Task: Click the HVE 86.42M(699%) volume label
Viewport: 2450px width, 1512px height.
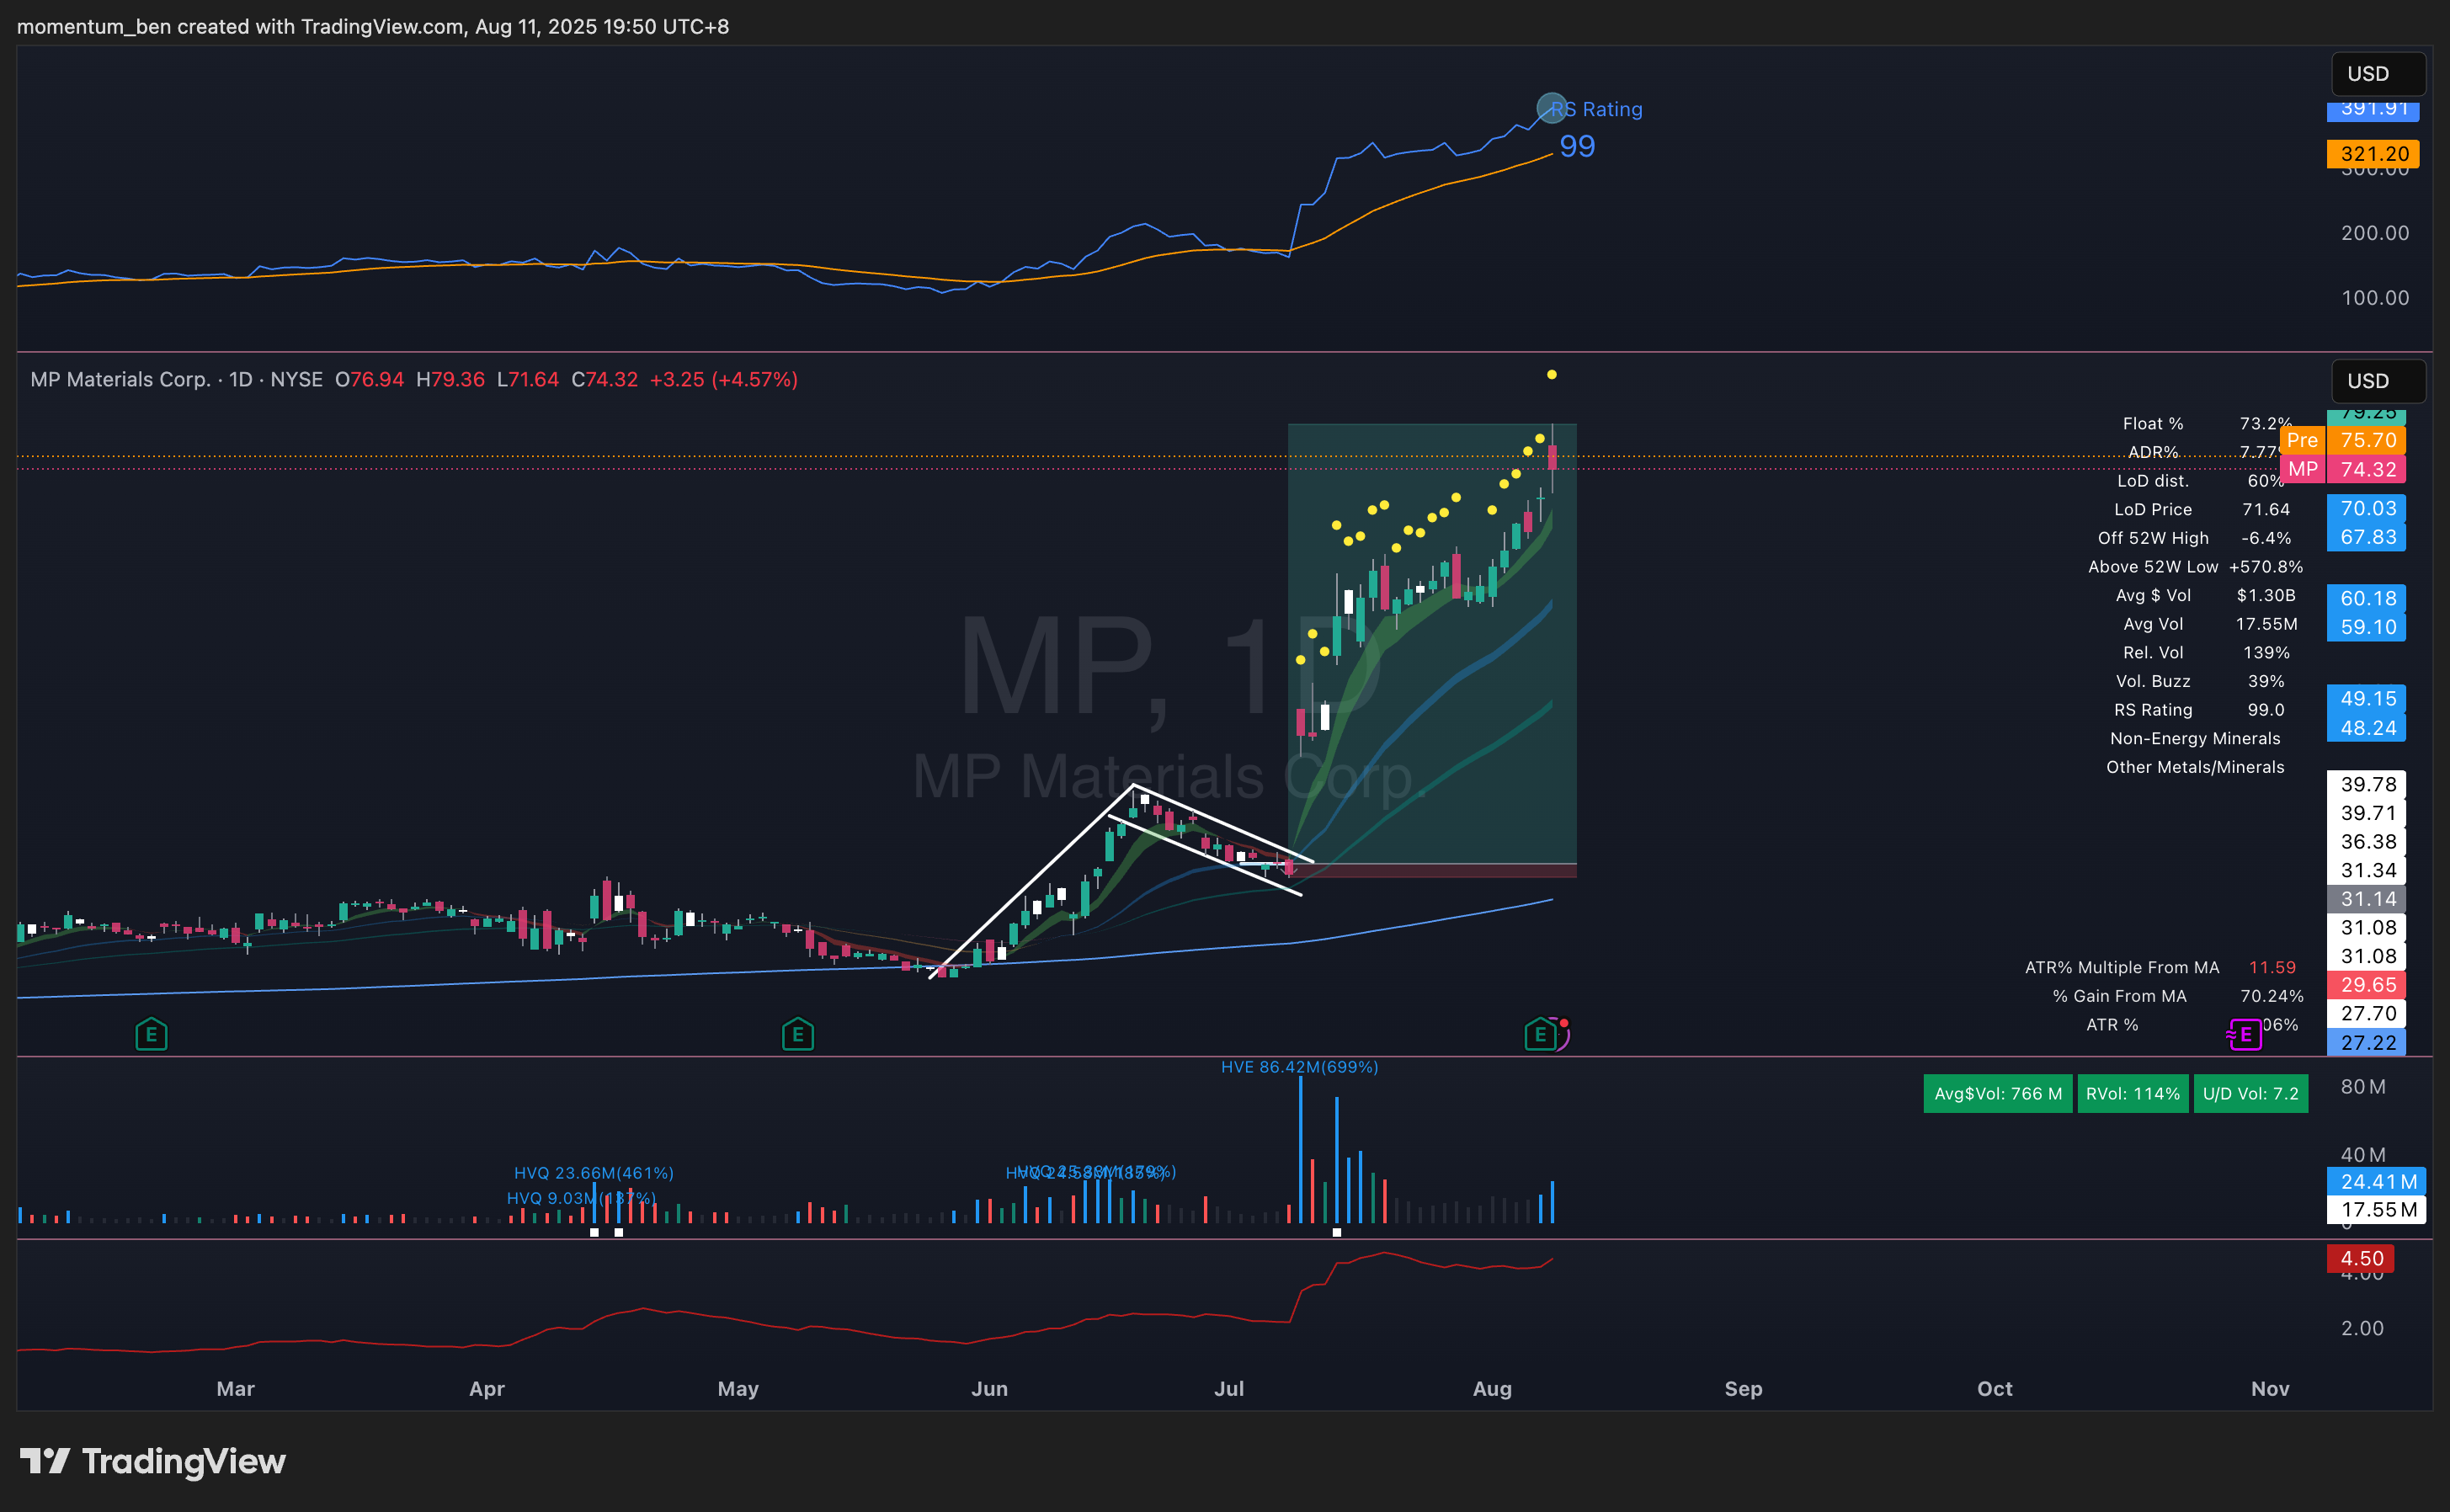Action: tap(1299, 1067)
